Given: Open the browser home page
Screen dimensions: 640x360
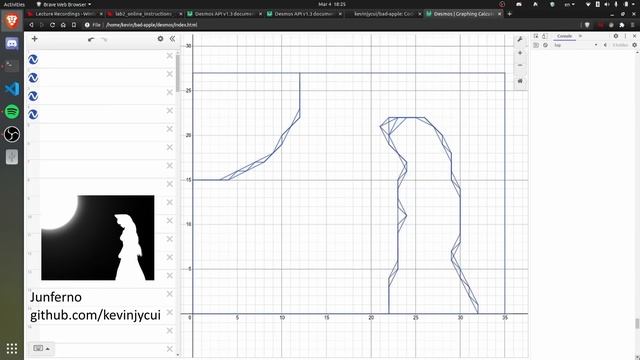Looking at the screenshot, I should (x=63, y=25).
